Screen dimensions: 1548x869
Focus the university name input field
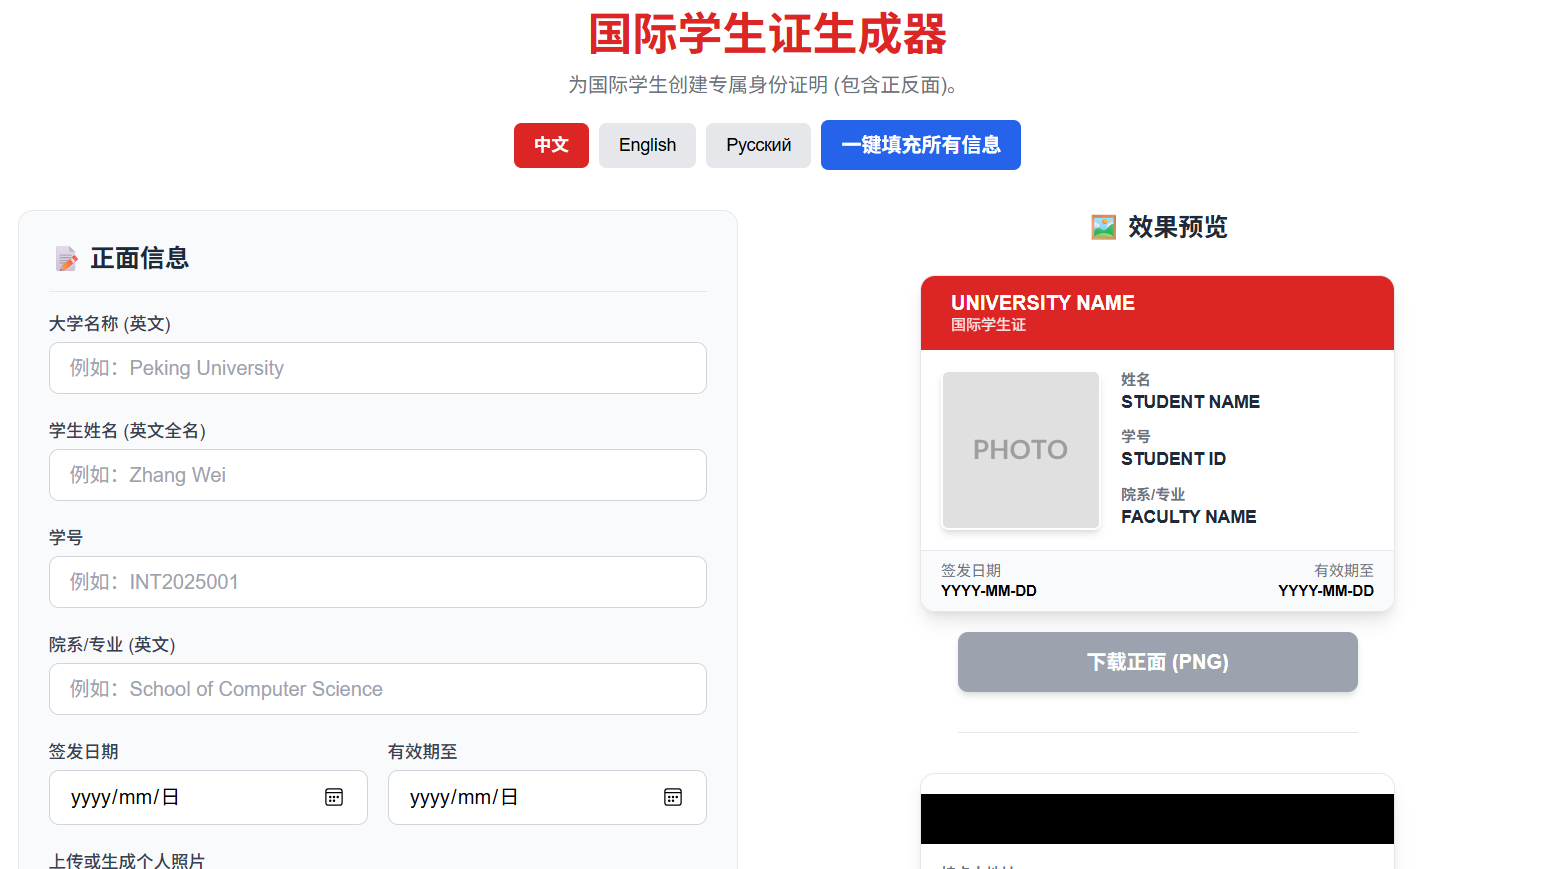(378, 368)
